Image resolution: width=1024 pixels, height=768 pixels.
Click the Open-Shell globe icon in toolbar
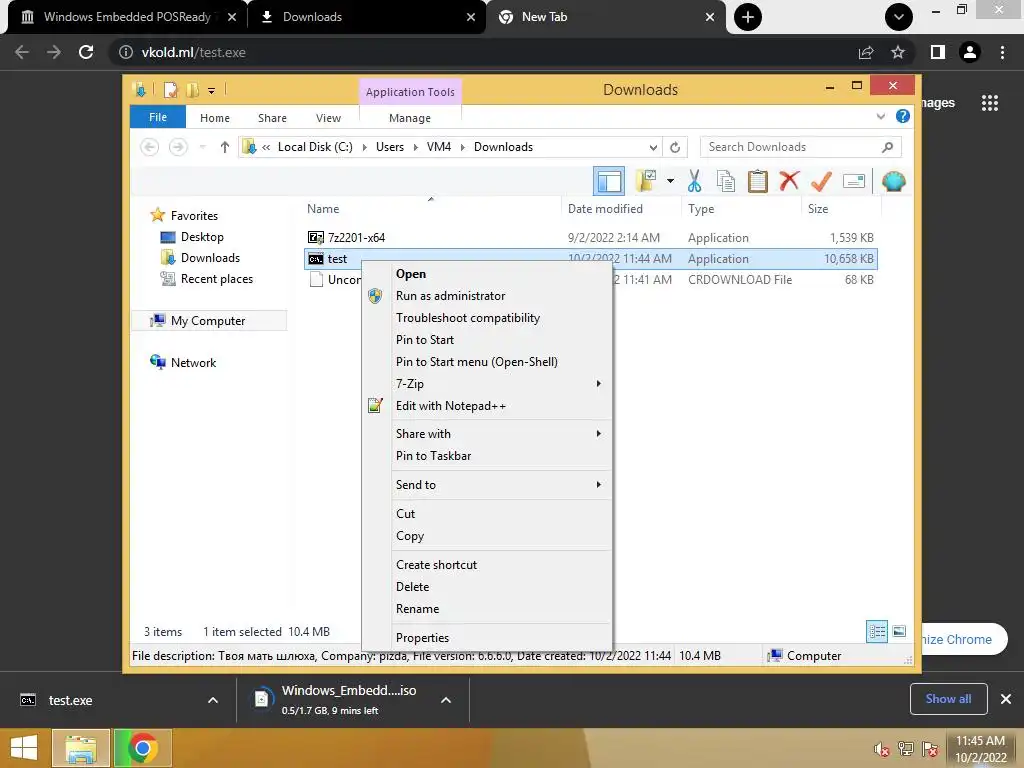click(893, 181)
